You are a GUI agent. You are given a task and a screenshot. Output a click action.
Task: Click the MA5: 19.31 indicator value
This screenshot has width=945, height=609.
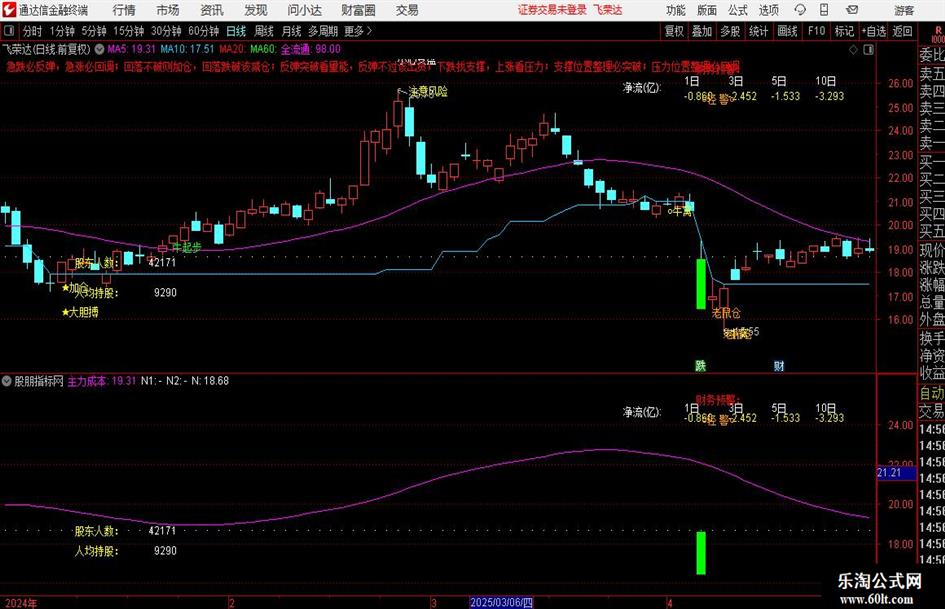[x=131, y=49]
